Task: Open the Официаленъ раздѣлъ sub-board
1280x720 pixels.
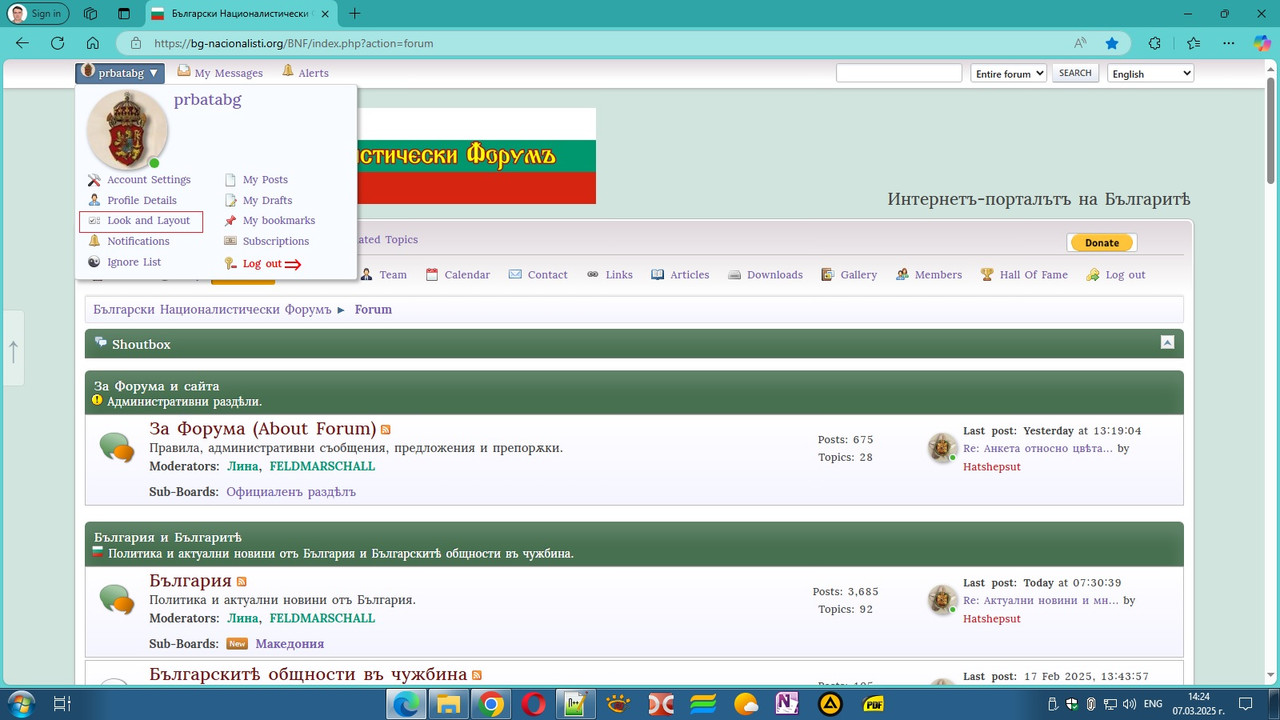Action: pyautogui.click(x=291, y=492)
